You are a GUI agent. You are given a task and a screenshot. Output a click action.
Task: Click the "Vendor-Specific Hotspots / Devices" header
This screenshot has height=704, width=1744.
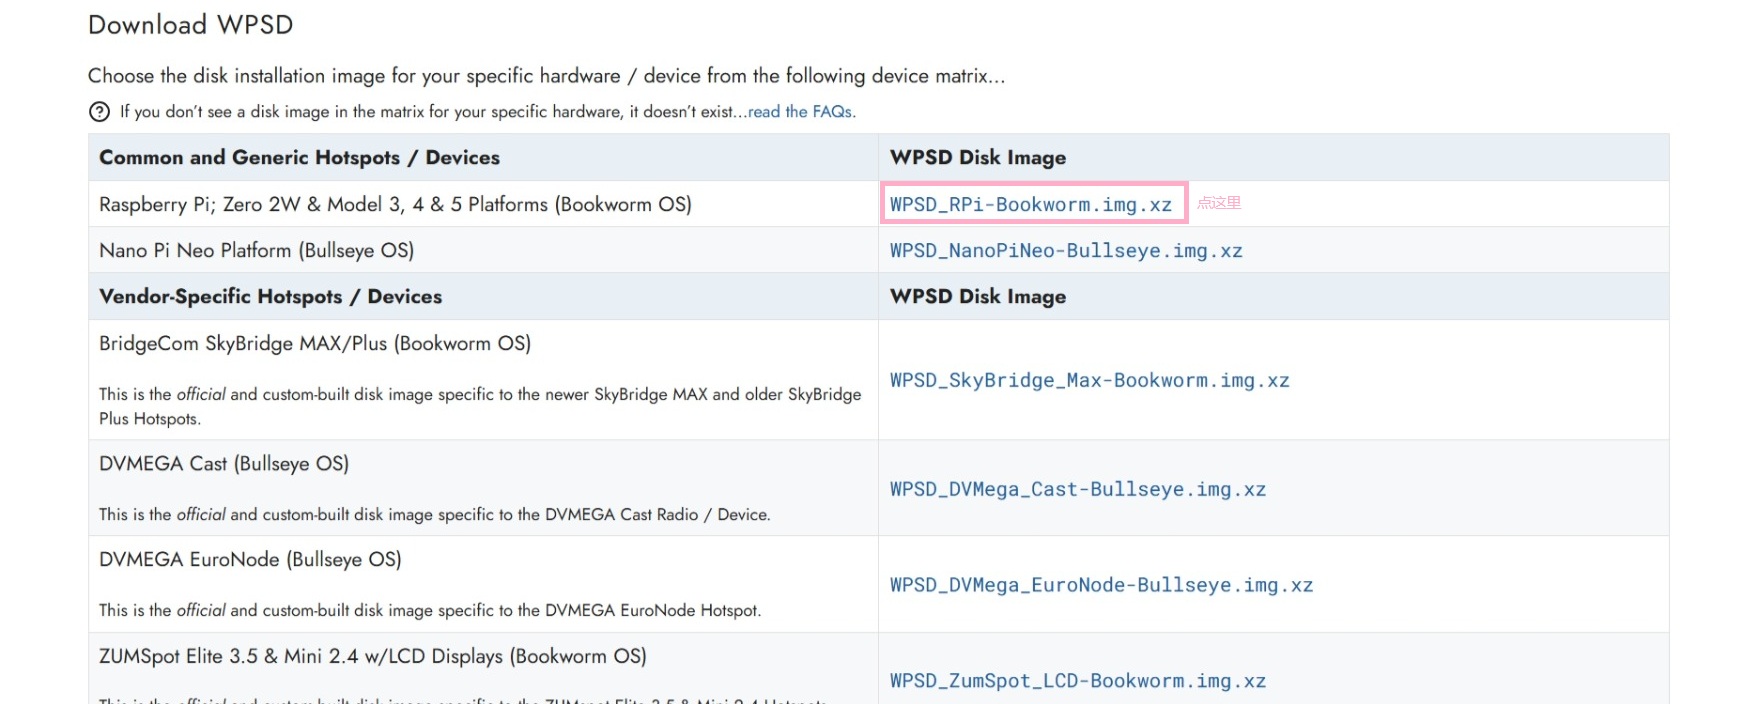(x=270, y=297)
